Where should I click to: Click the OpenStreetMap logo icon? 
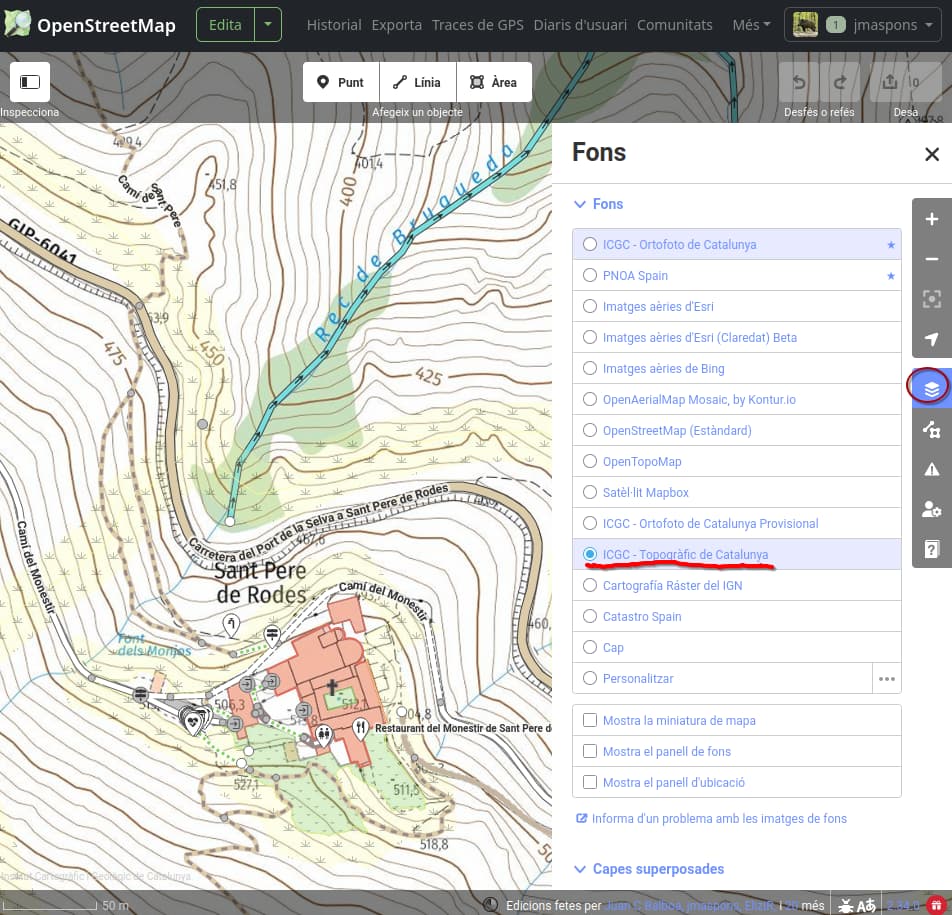[17, 24]
